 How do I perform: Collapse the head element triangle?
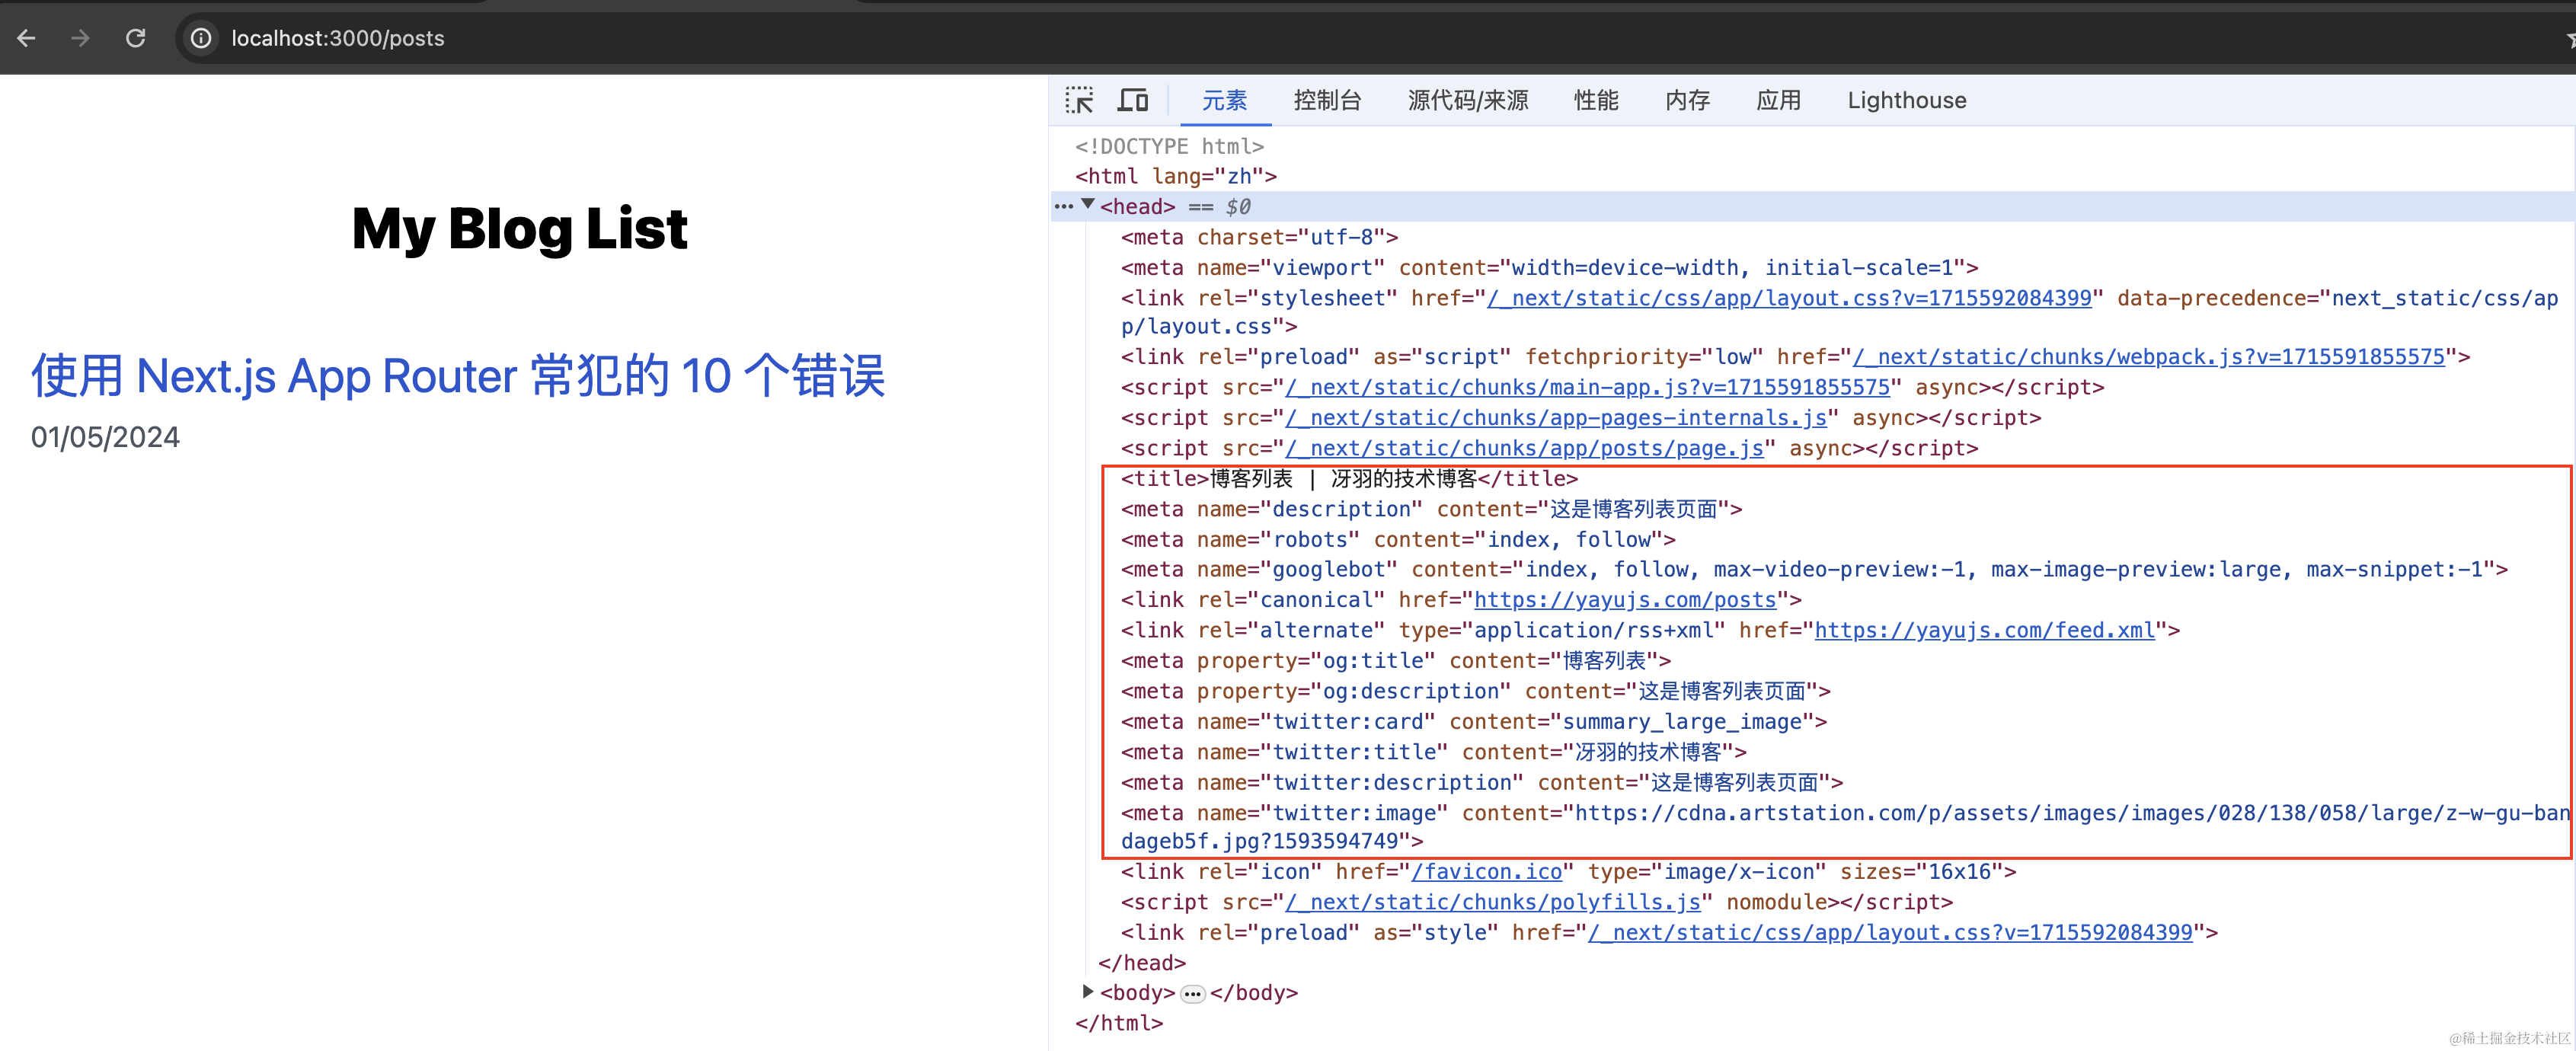pos(1088,204)
